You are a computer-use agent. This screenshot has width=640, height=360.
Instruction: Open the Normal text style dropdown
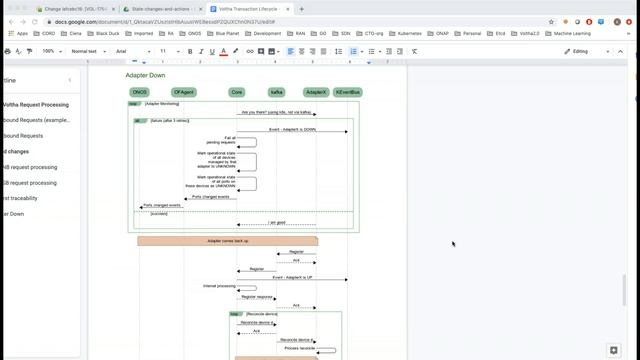89,51
